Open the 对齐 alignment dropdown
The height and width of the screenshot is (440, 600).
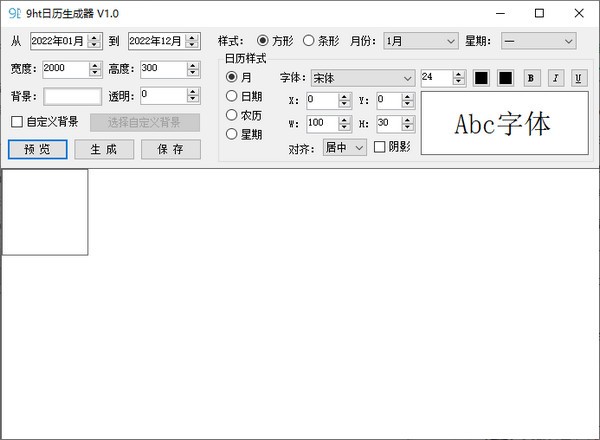click(x=344, y=148)
